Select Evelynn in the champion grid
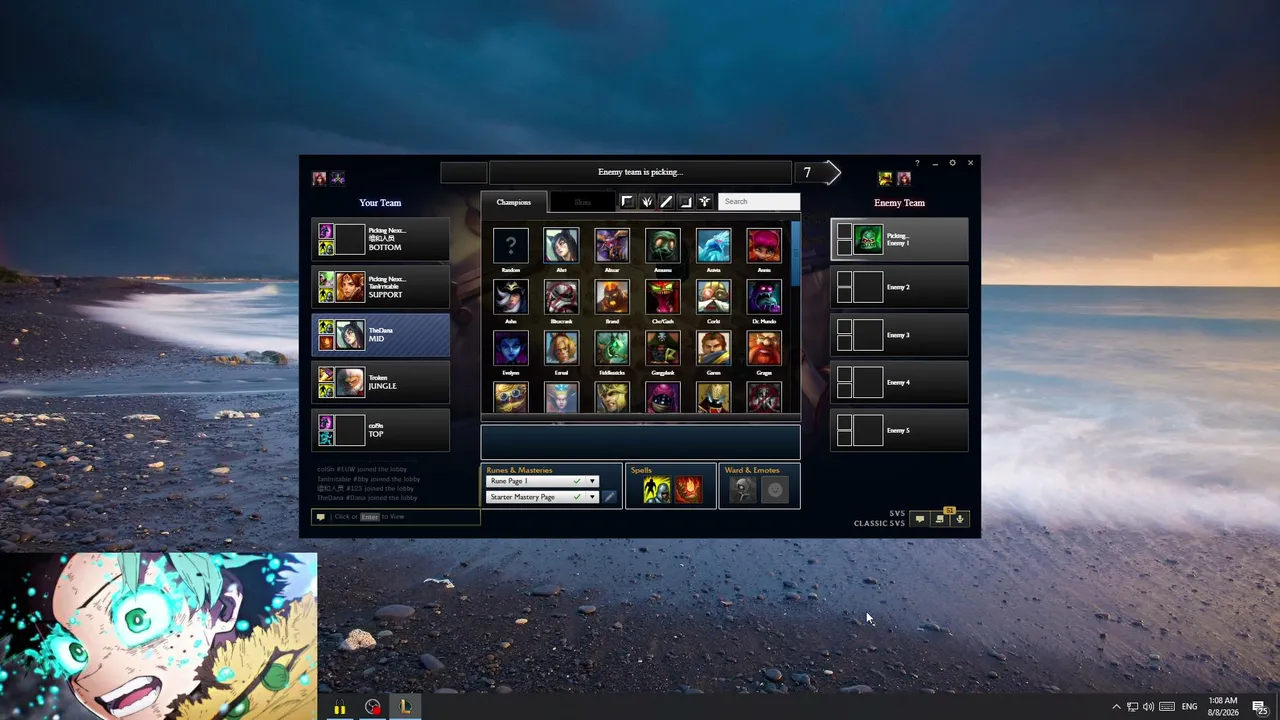This screenshot has width=1280, height=720. pyautogui.click(x=511, y=348)
